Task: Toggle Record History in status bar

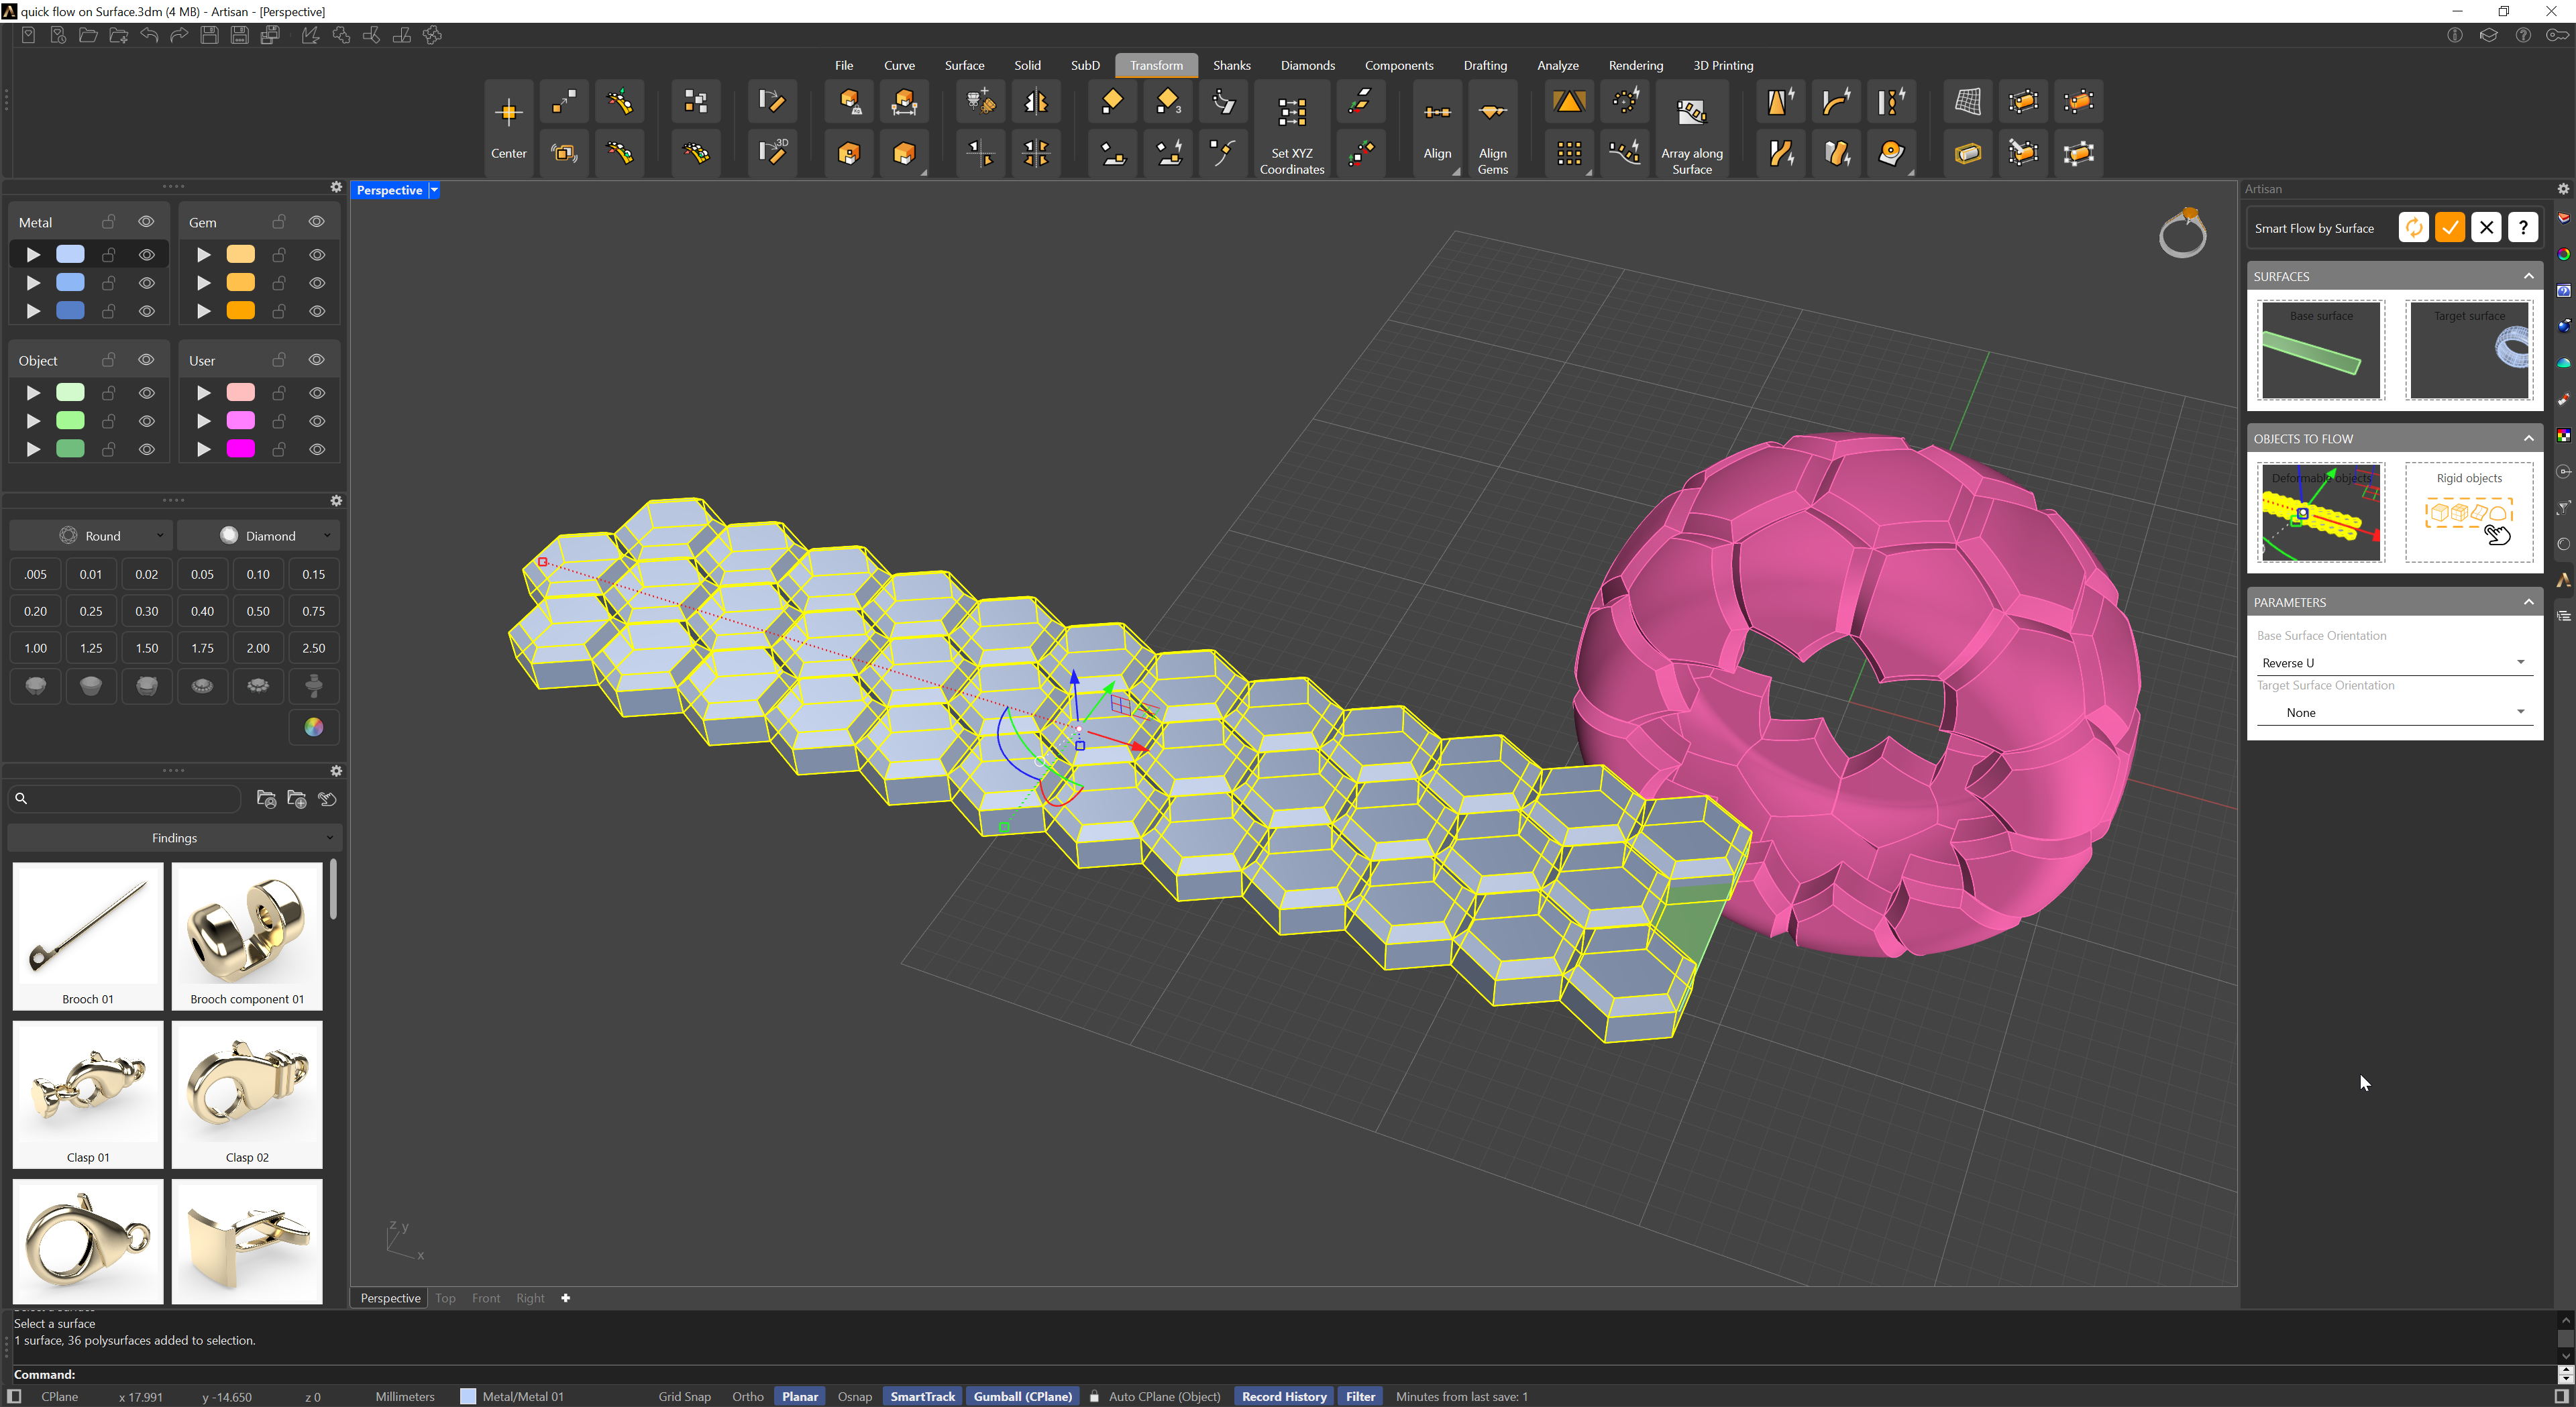Action: [x=1284, y=1397]
